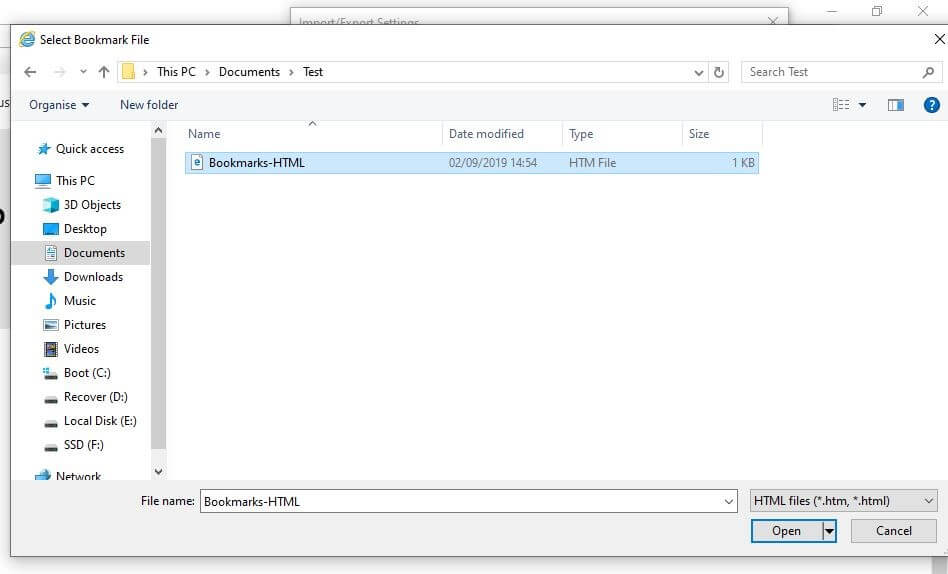Click the Quick access star icon
The width and height of the screenshot is (948, 574).
[44, 149]
